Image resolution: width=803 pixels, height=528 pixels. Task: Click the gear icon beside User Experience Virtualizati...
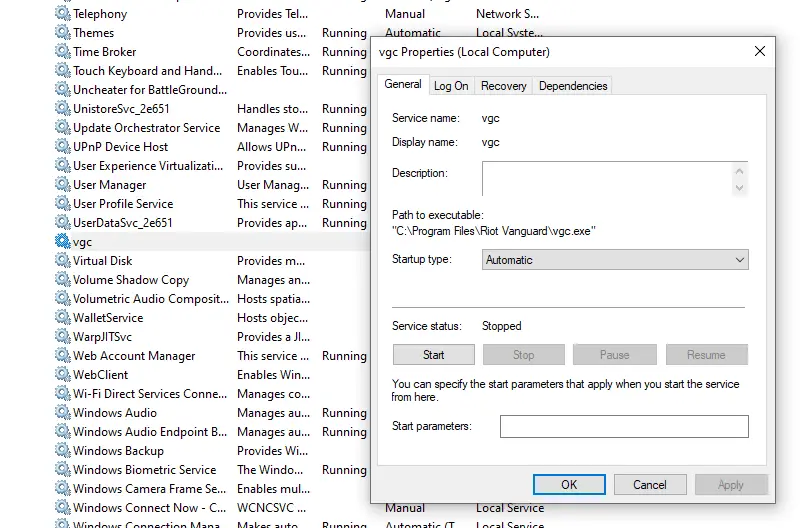click(x=62, y=165)
